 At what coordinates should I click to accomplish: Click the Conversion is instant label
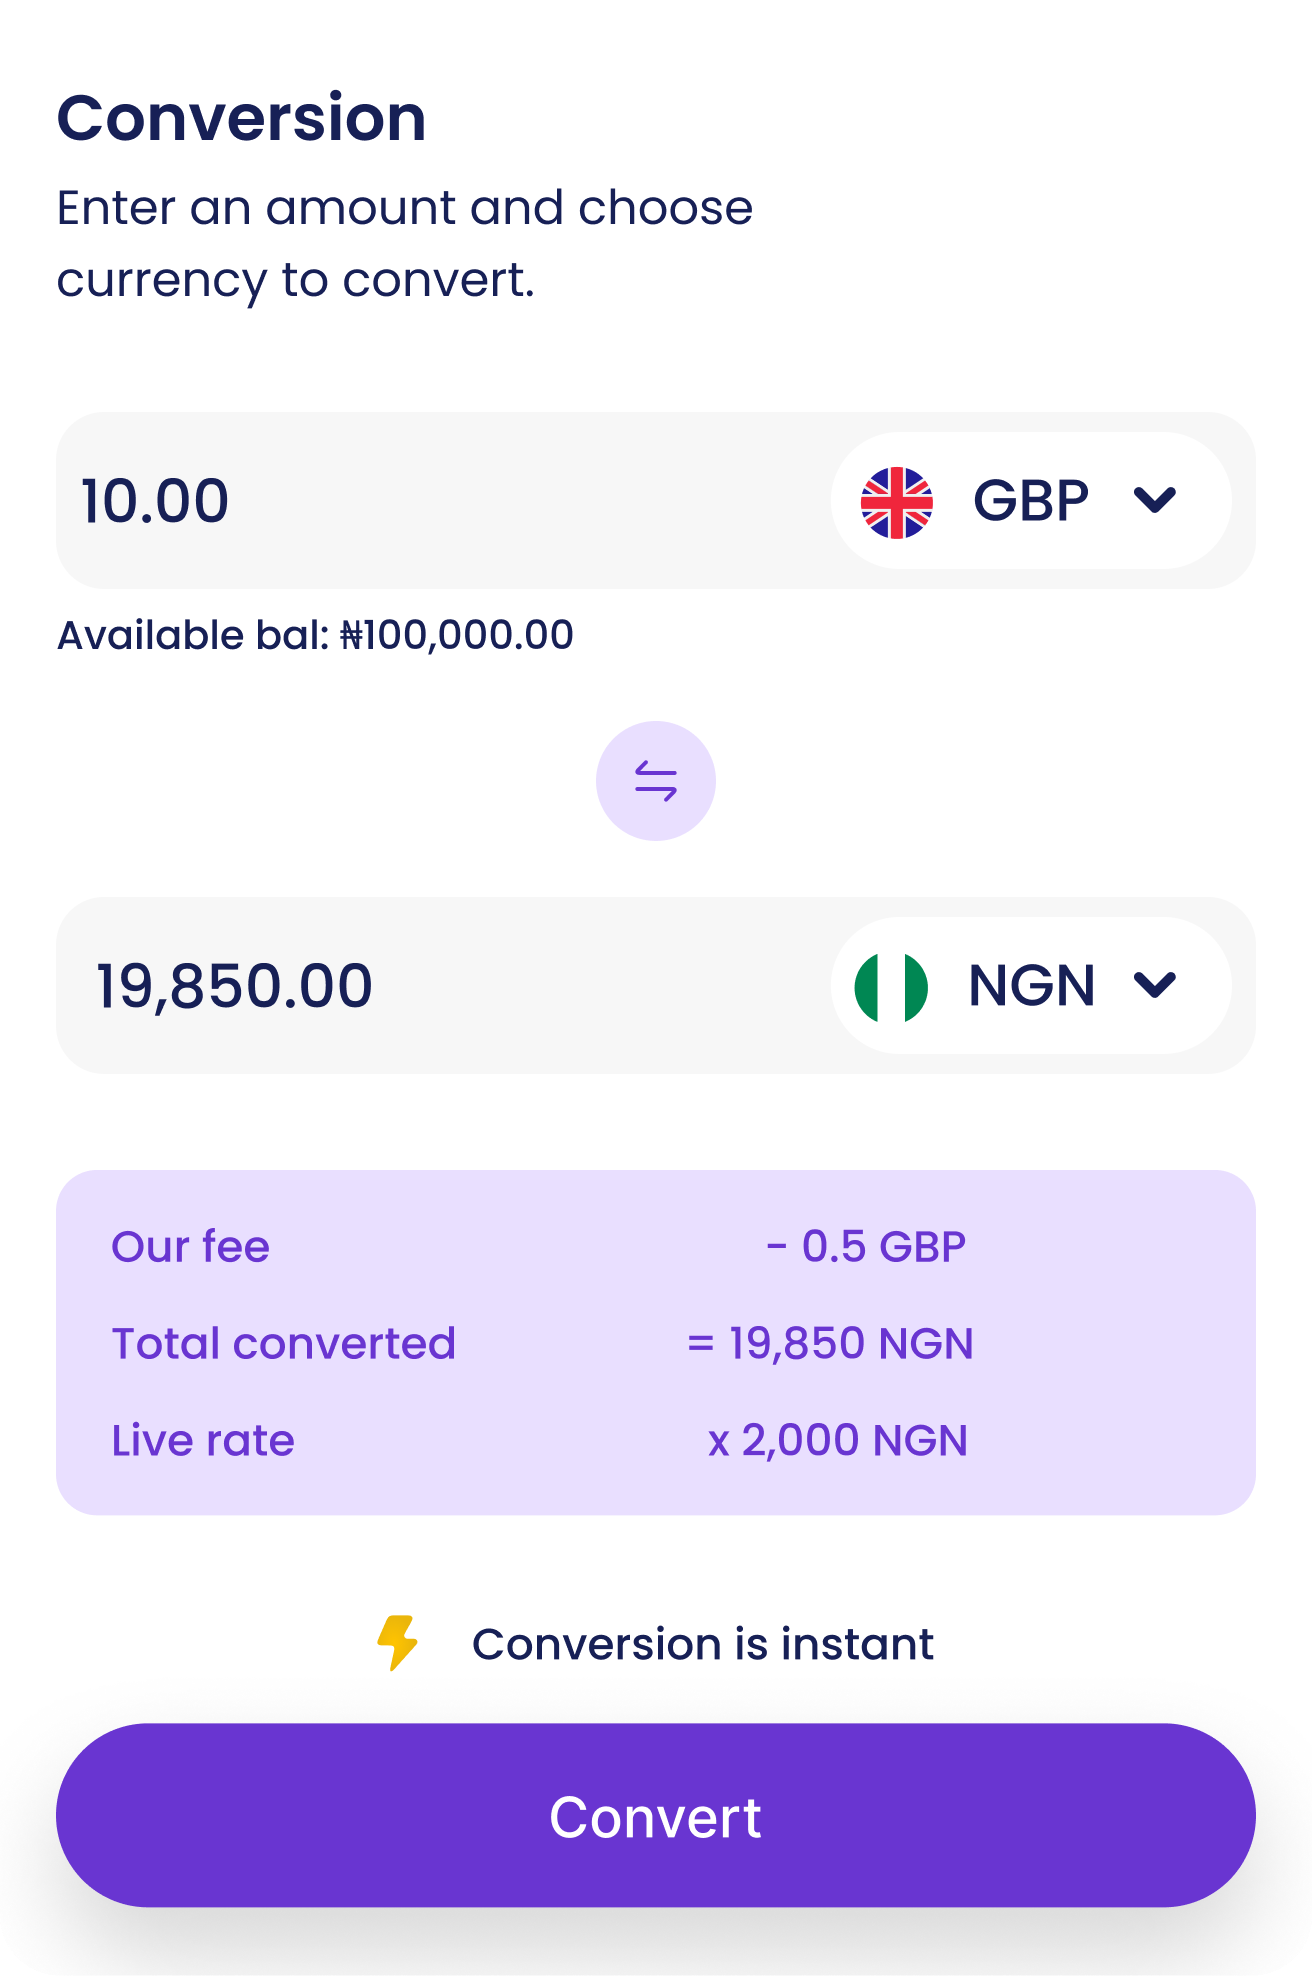click(702, 1644)
